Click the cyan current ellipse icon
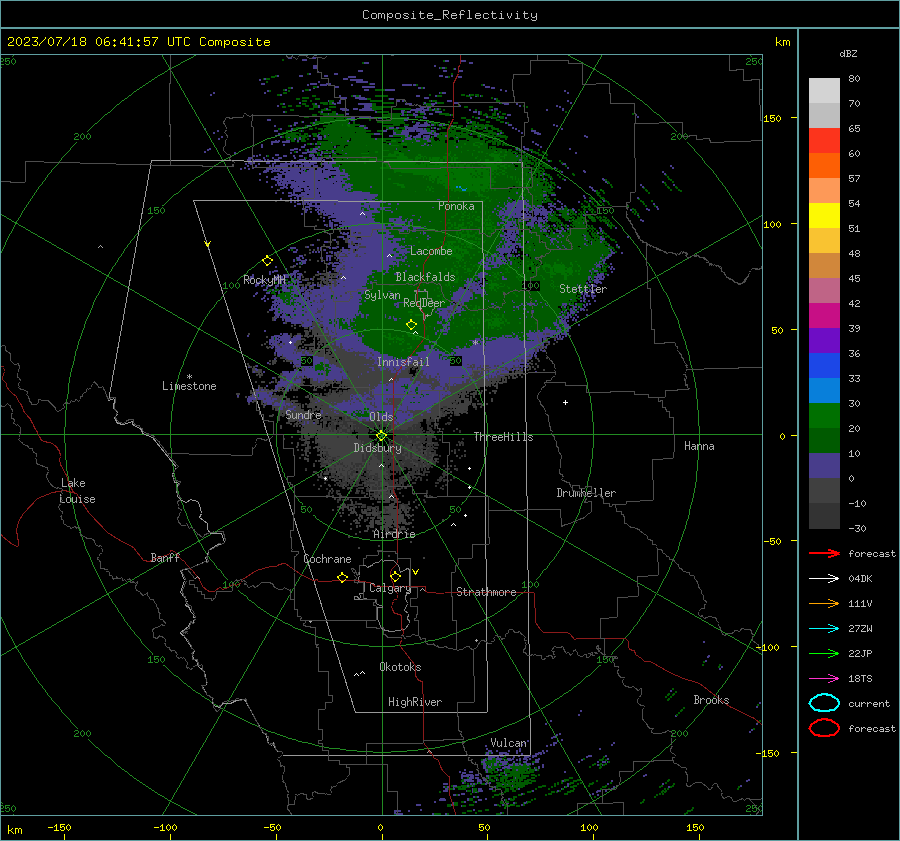This screenshot has width=900, height=841. click(824, 703)
